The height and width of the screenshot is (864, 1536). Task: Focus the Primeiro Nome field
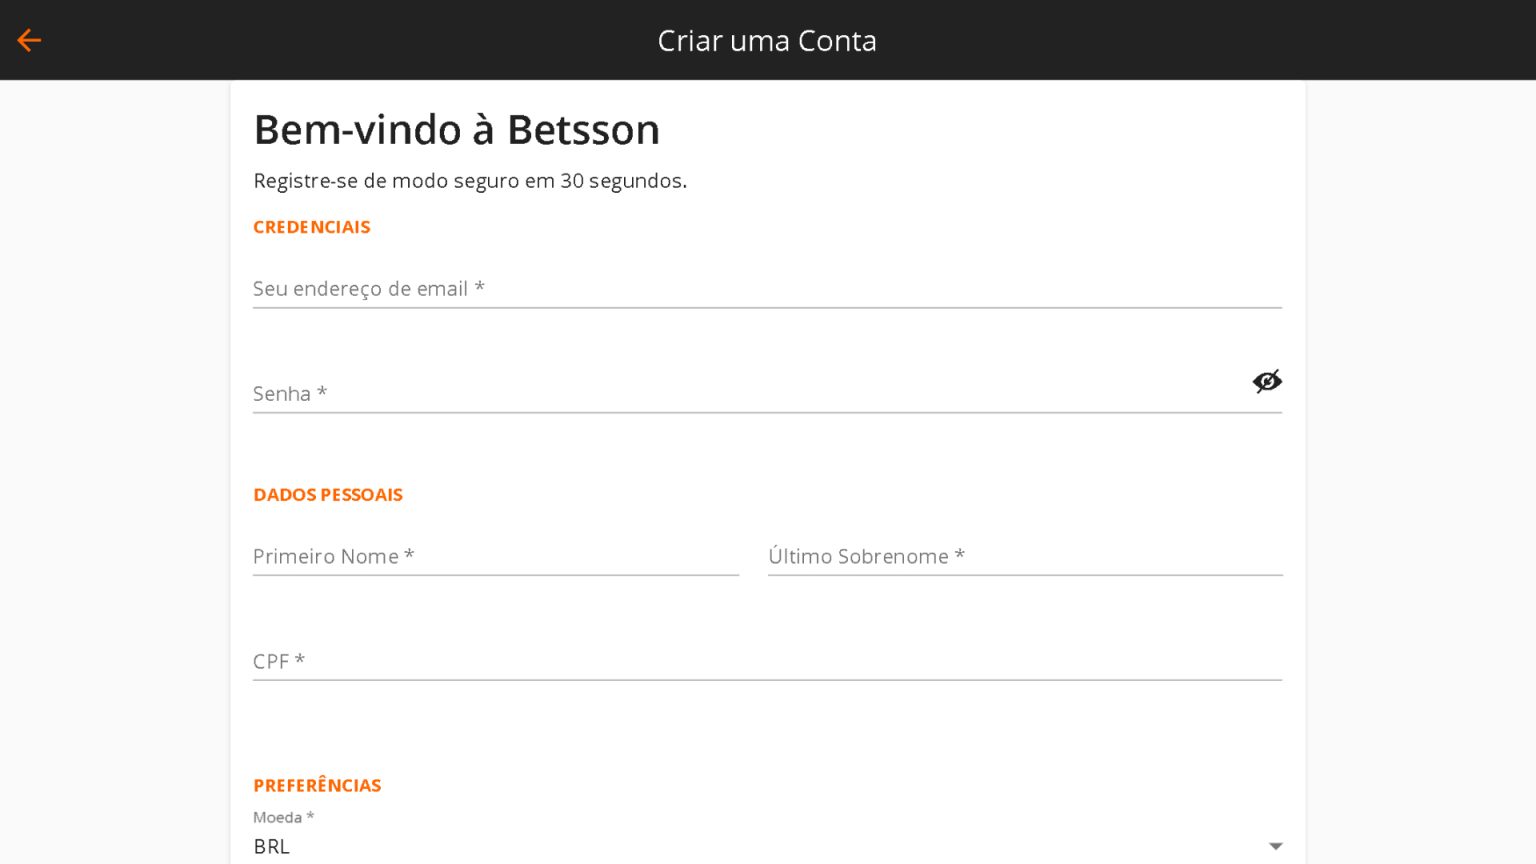(496, 556)
